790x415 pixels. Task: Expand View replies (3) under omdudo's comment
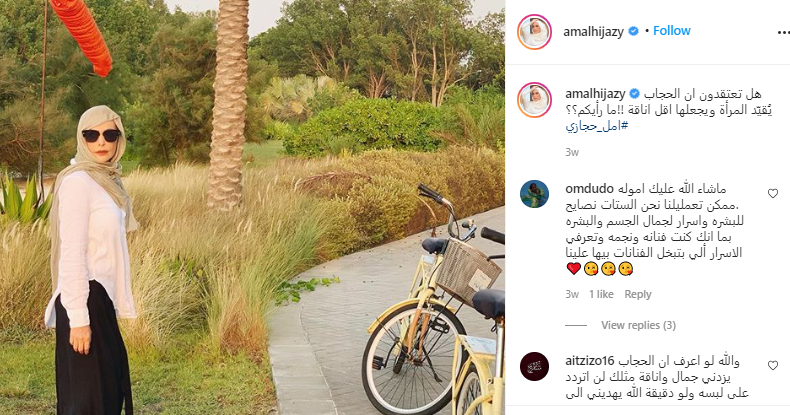(638, 325)
